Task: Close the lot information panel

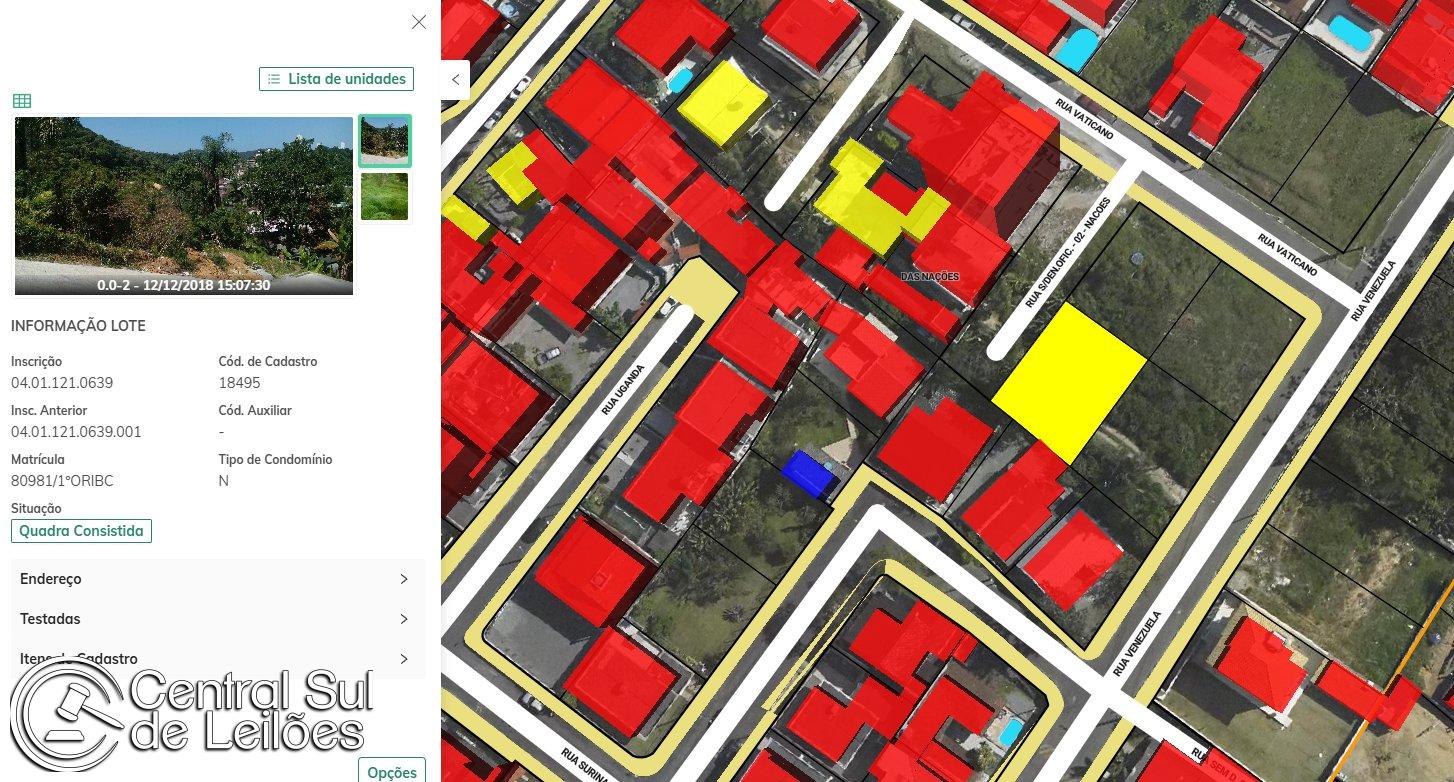Action: (x=419, y=22)
